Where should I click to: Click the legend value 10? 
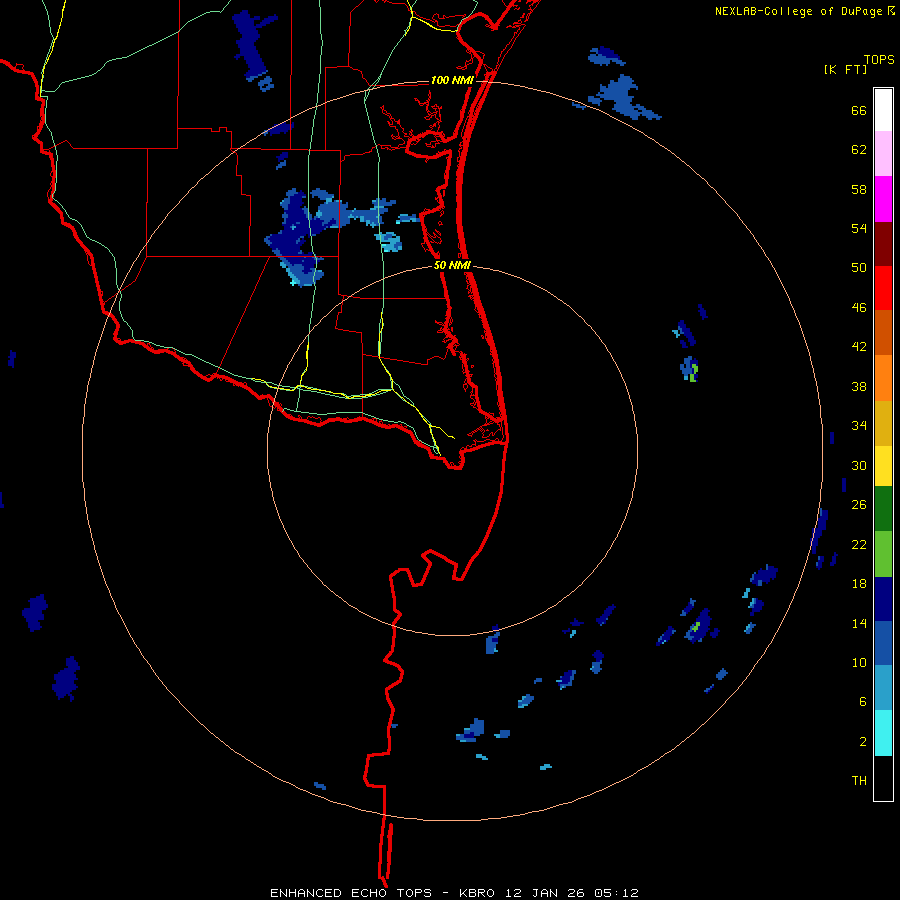click(859, 662)
